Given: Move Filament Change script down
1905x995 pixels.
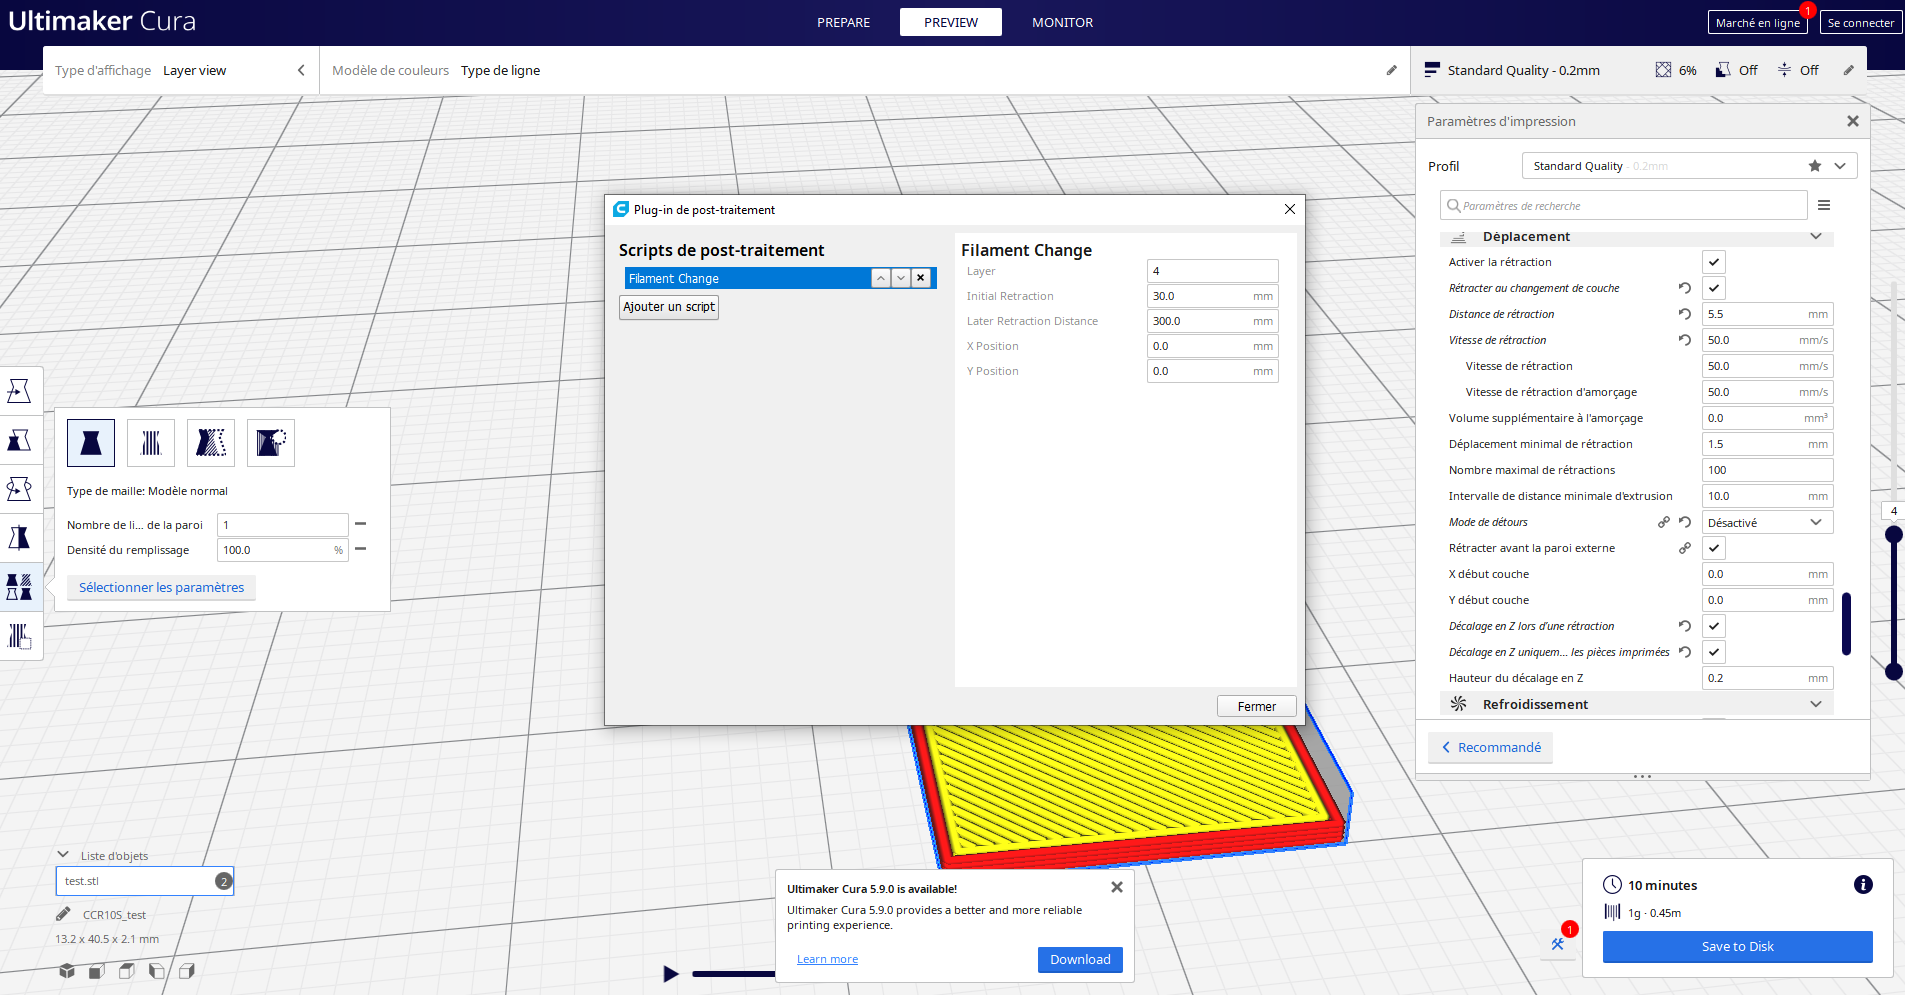Looking at the screenshot, I should click(901, 278).
